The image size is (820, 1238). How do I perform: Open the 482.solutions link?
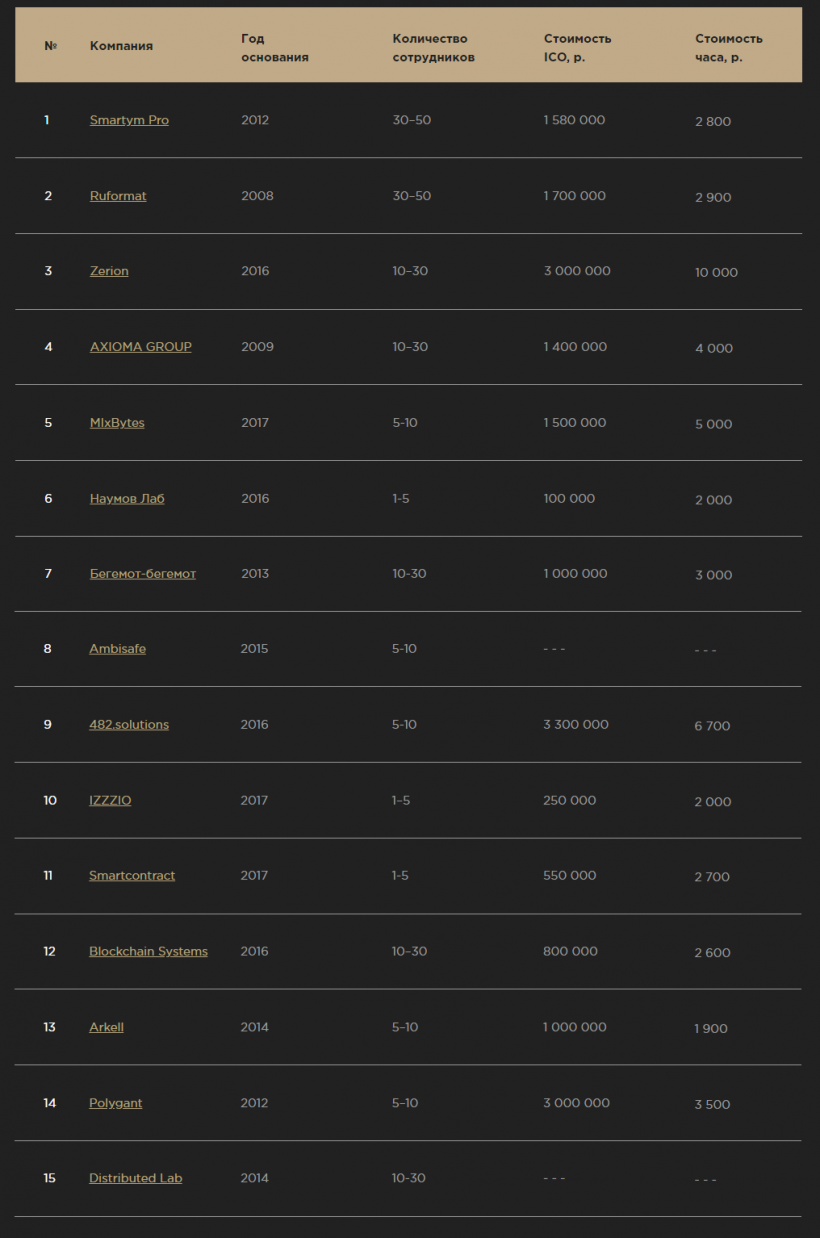[x=129, y=725]
